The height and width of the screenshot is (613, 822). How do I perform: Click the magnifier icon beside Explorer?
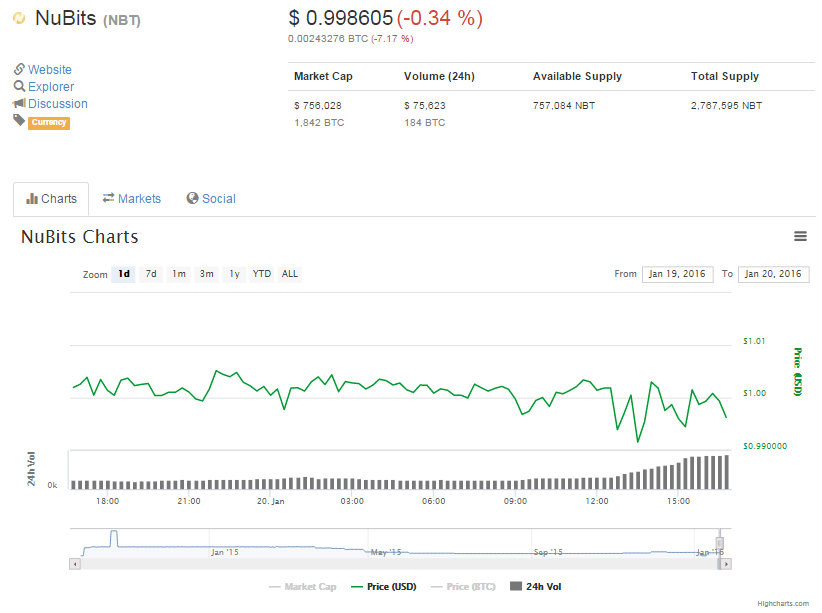19,86
